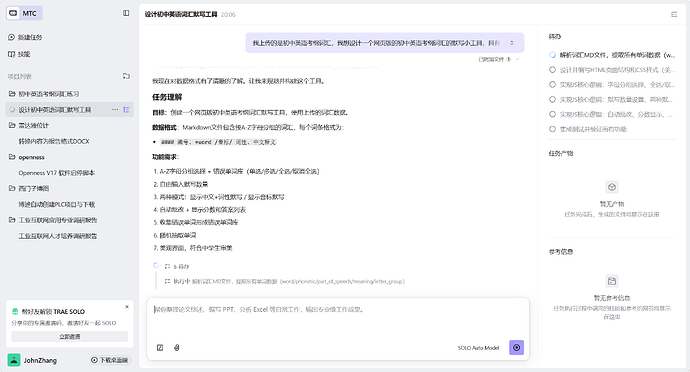Open the 技能 skills book icon

(x=11, y=54)
